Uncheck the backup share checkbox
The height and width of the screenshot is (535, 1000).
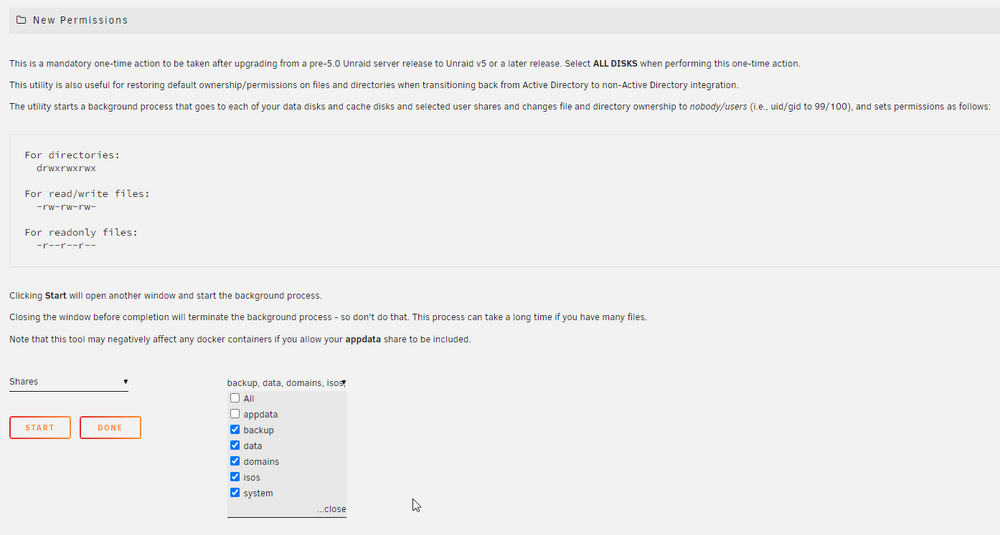coord(235,430)
